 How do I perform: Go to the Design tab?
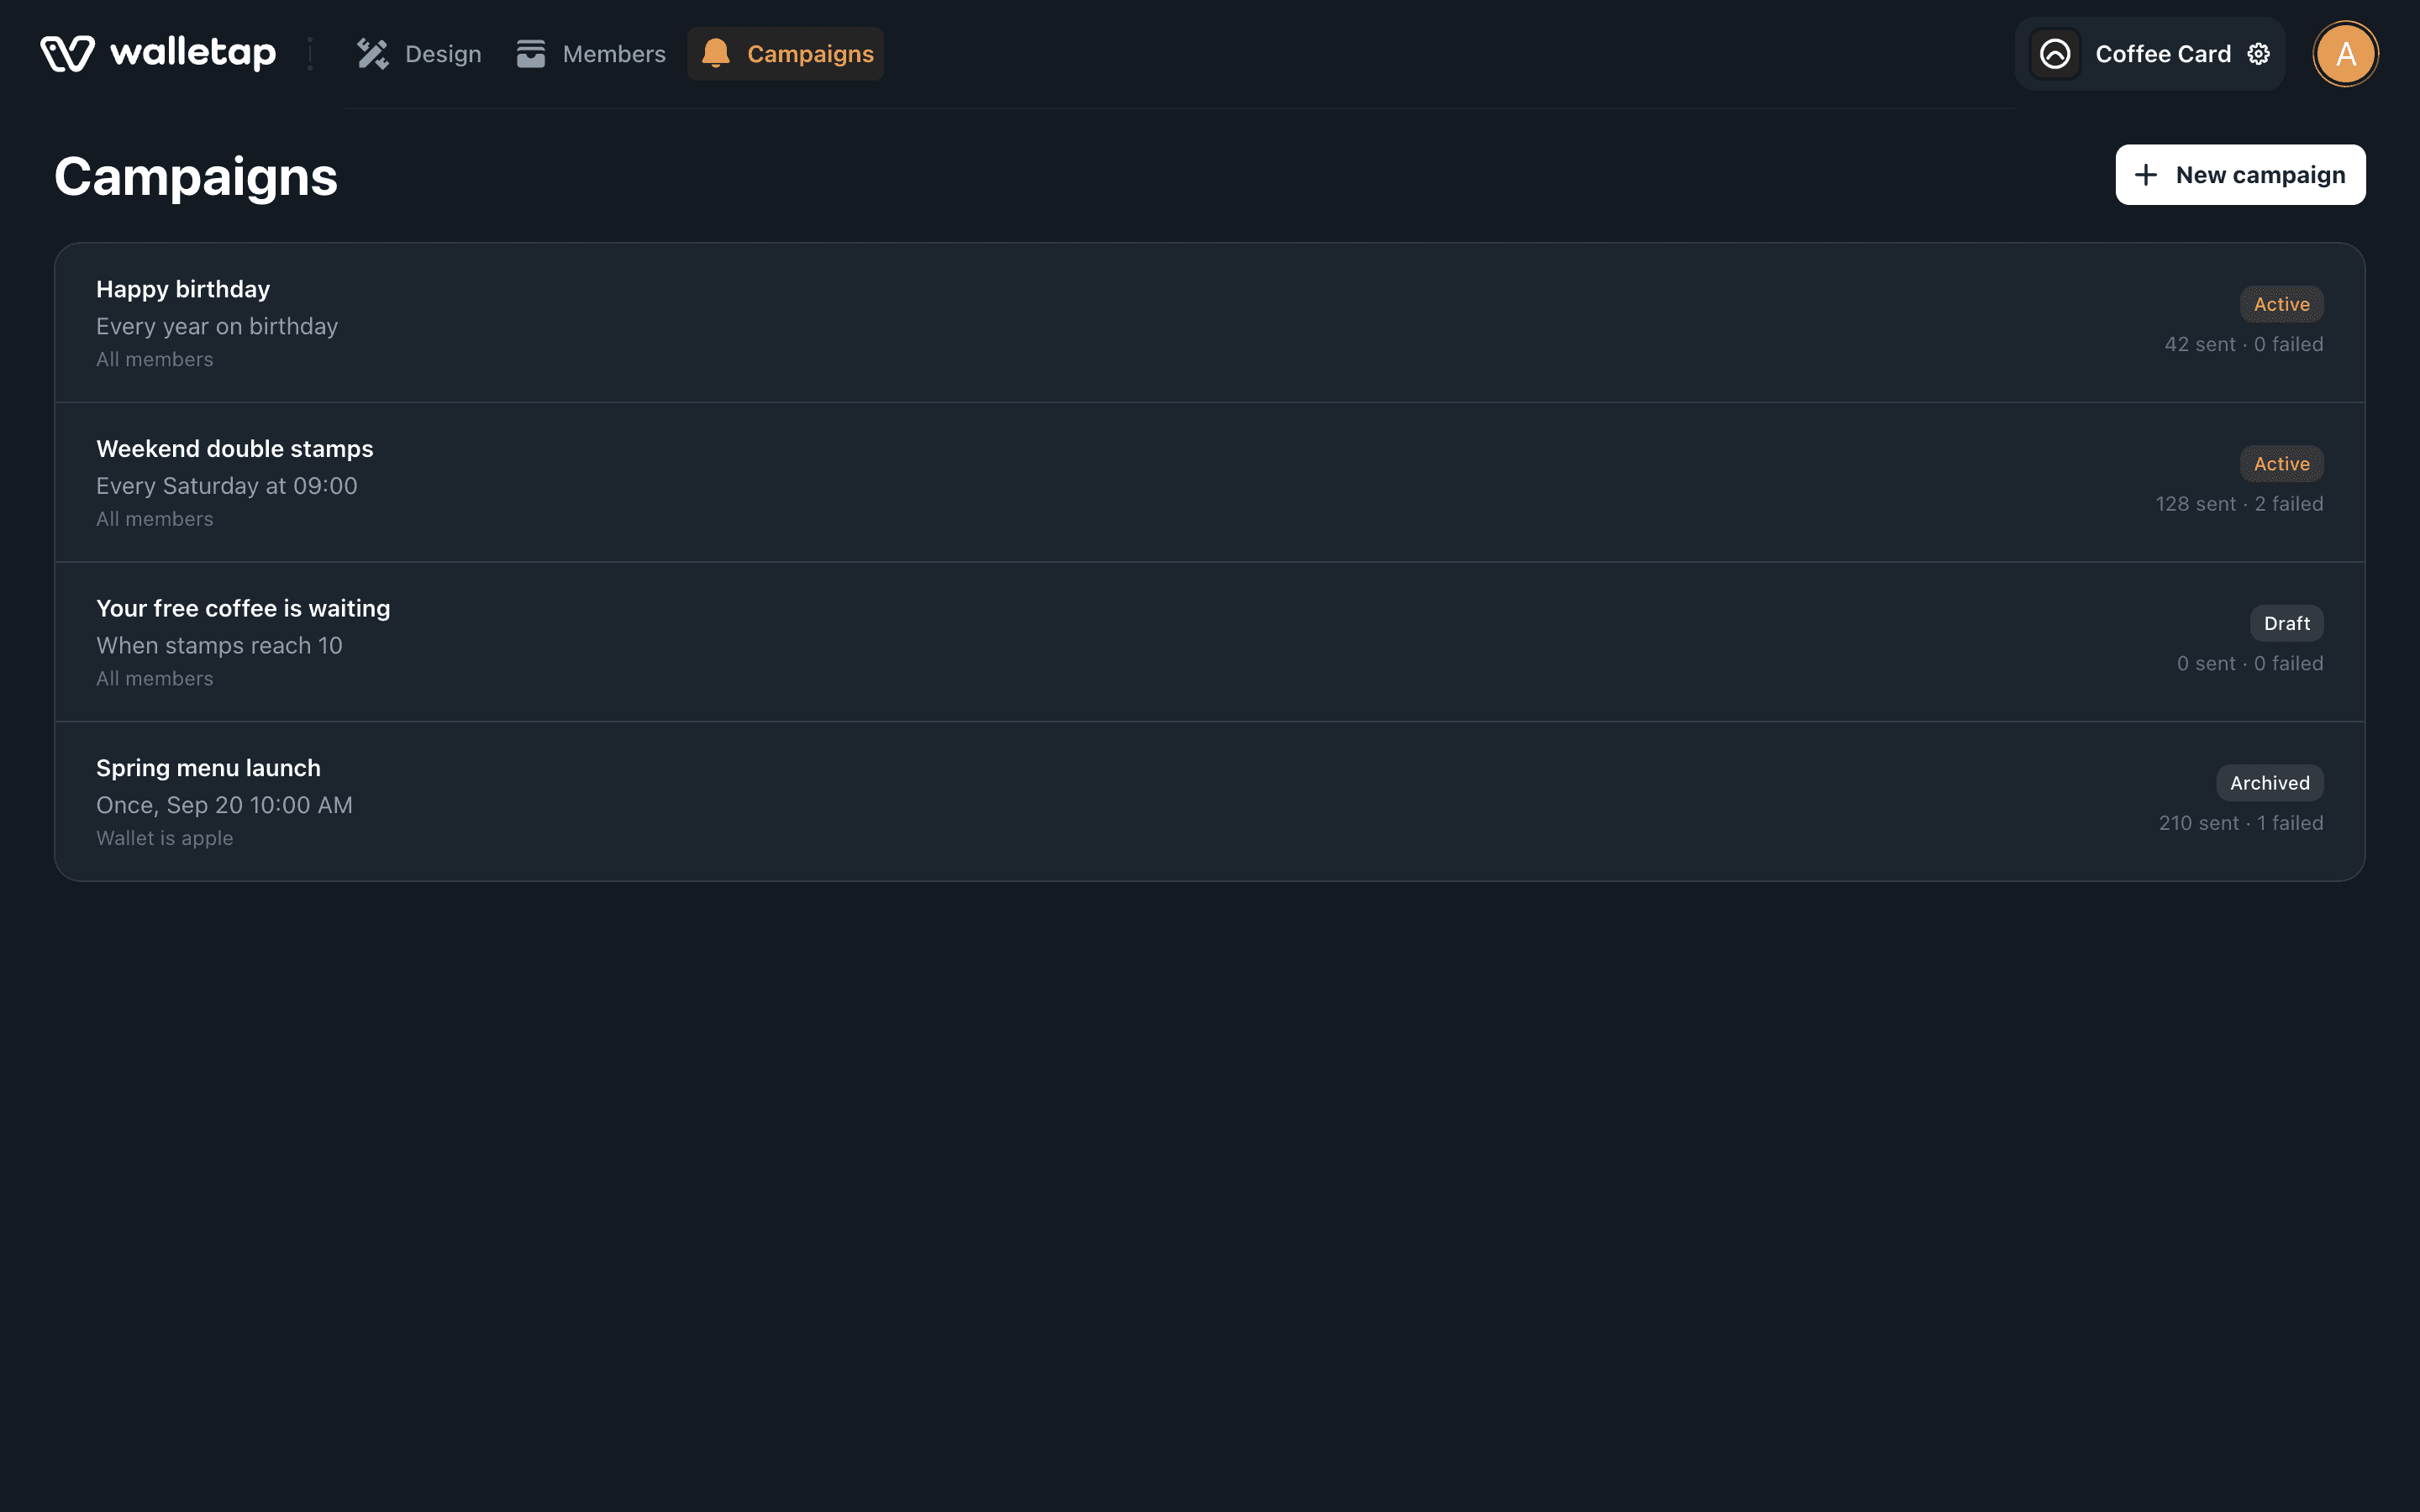[420, 54]
